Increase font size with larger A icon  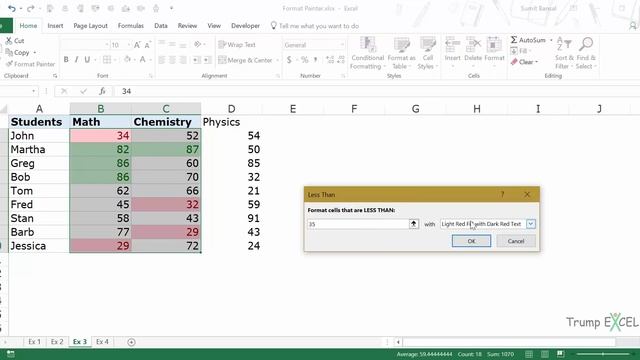[x=137, y=44]
